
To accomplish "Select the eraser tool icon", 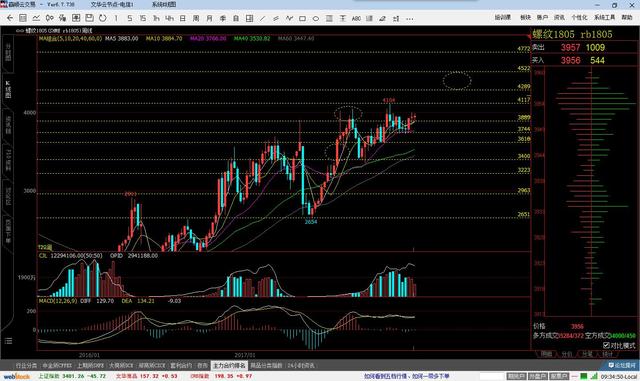I will pyautogui.click(x=382, y=18).
